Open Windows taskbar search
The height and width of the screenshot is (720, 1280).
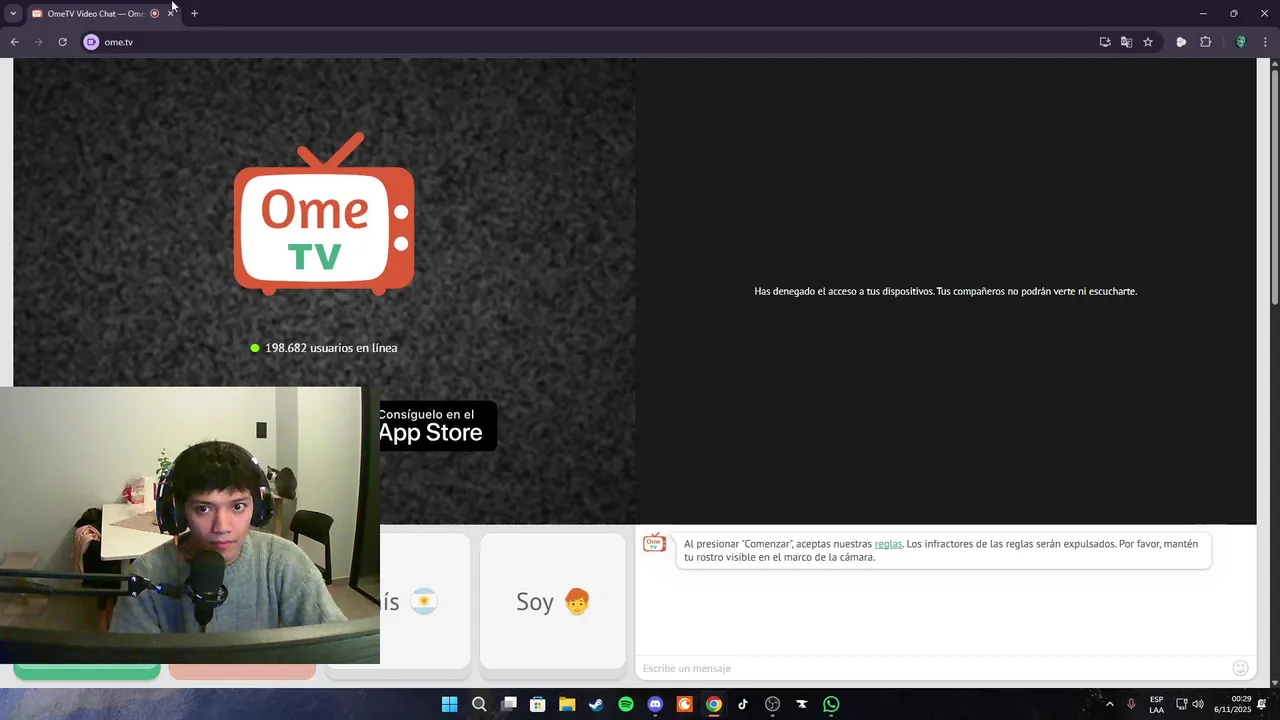click(479, 704)
